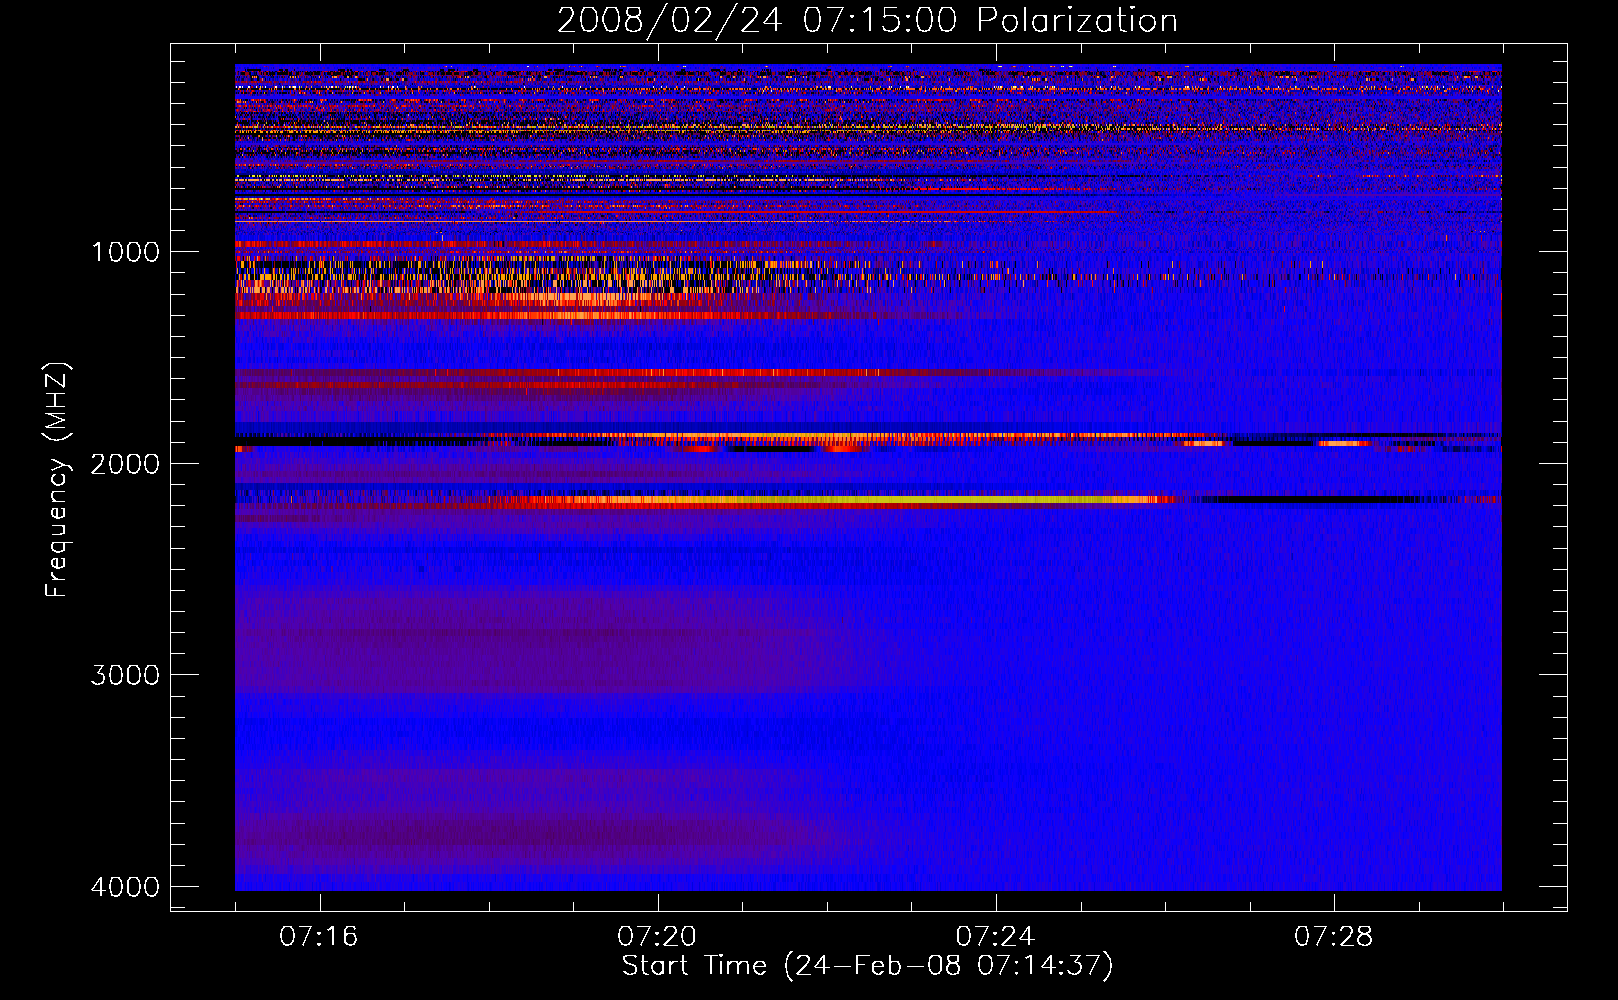Viewport: 1618px width, 1000px height.
Task: Click the 07:28 time tick label
Action: (1334, 937)
